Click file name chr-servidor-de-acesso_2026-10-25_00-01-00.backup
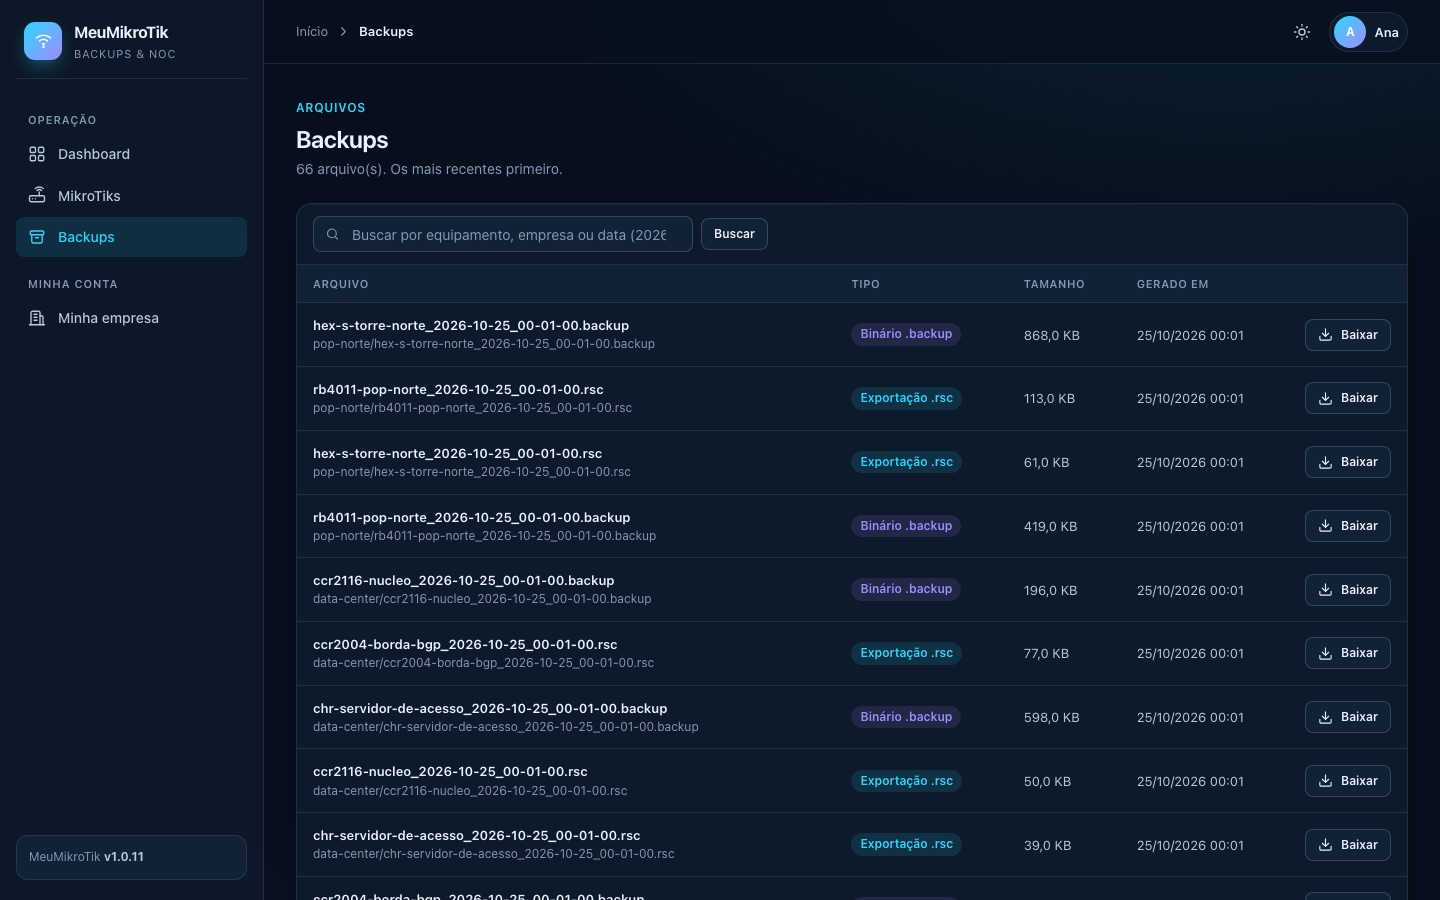This screenshot has height=900, width=1440. point(490,708)
